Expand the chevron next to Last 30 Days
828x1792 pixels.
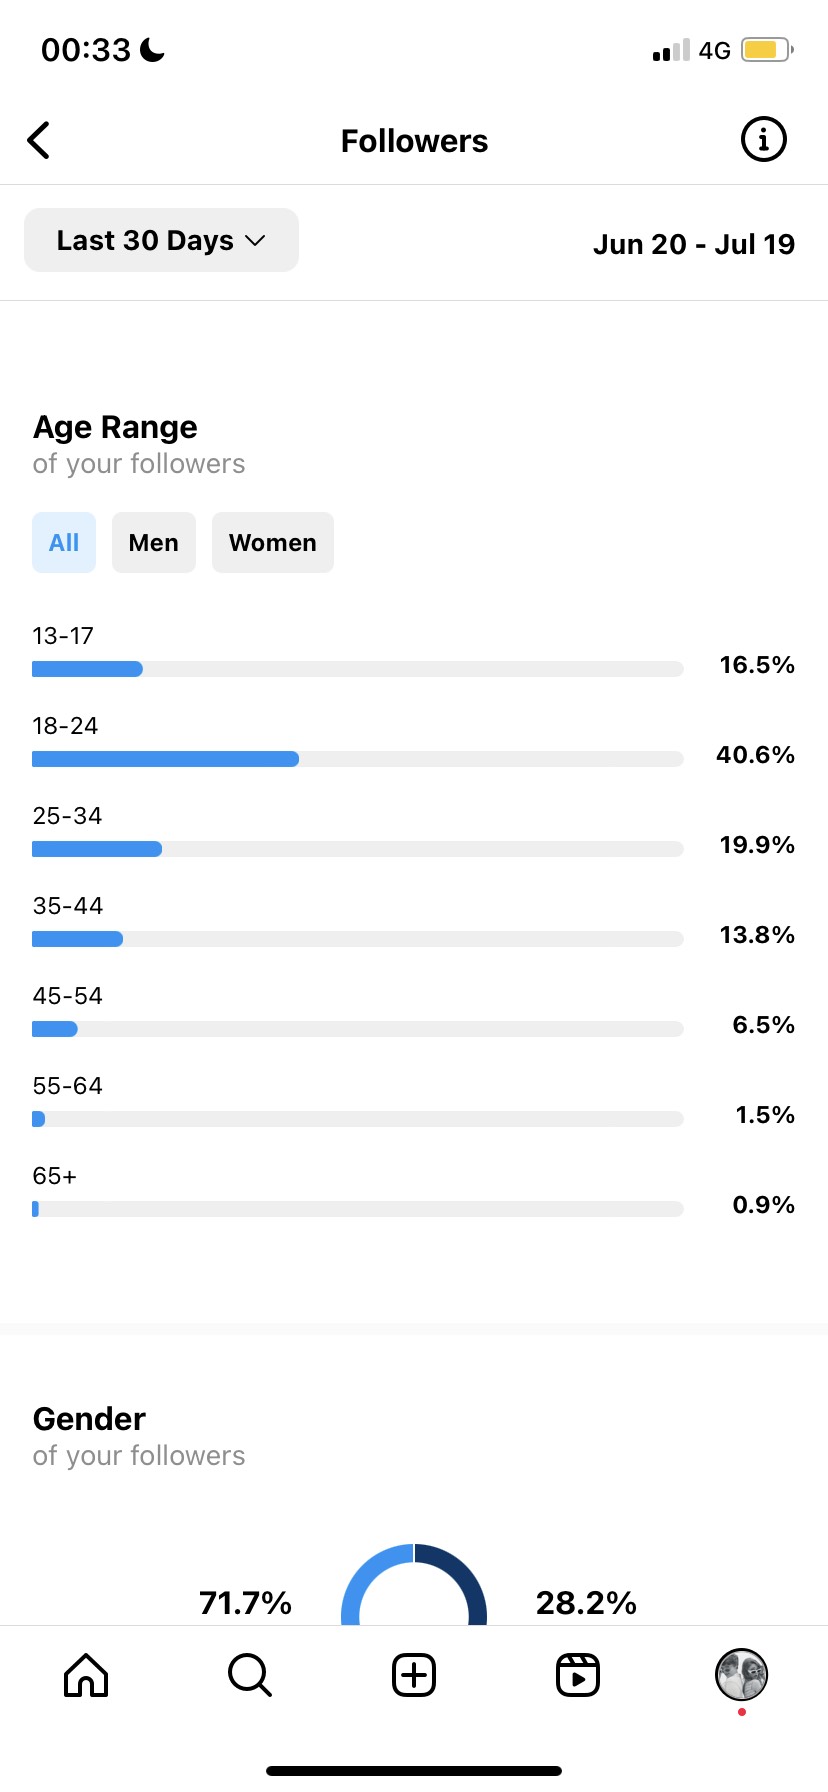coord(255,241)
